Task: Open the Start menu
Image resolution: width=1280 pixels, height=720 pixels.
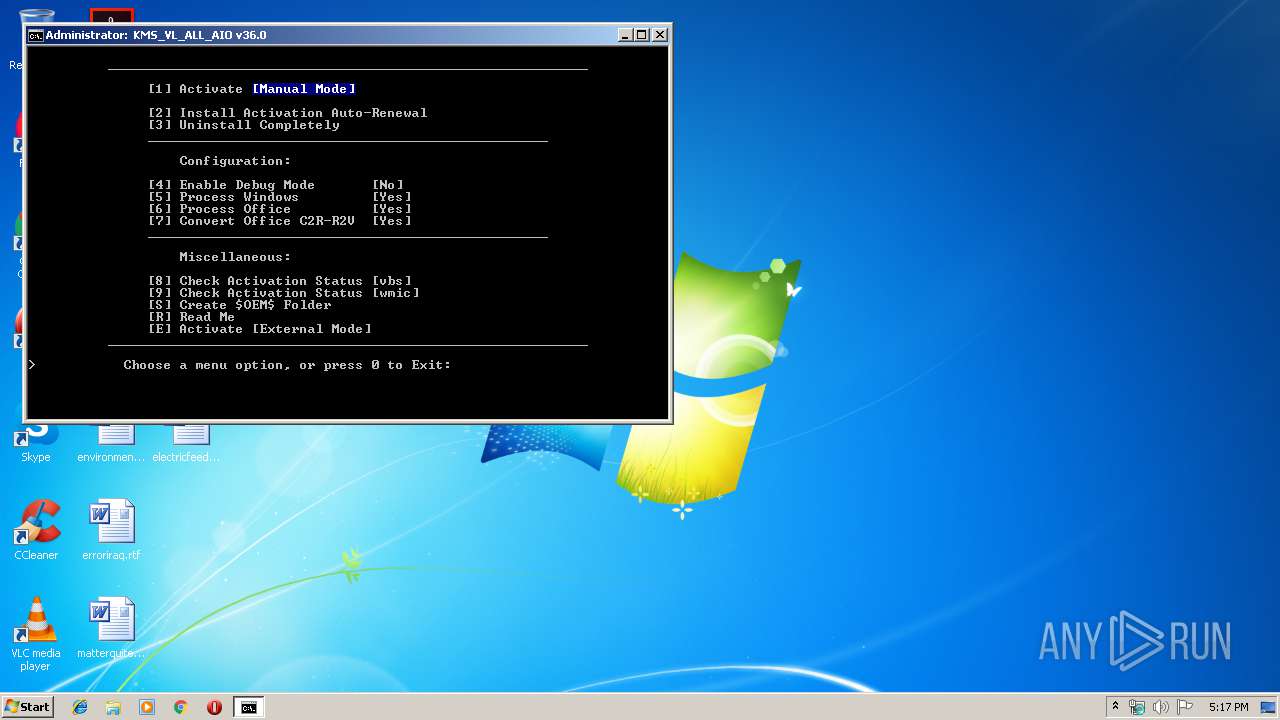Action: (x=27, y=707)
